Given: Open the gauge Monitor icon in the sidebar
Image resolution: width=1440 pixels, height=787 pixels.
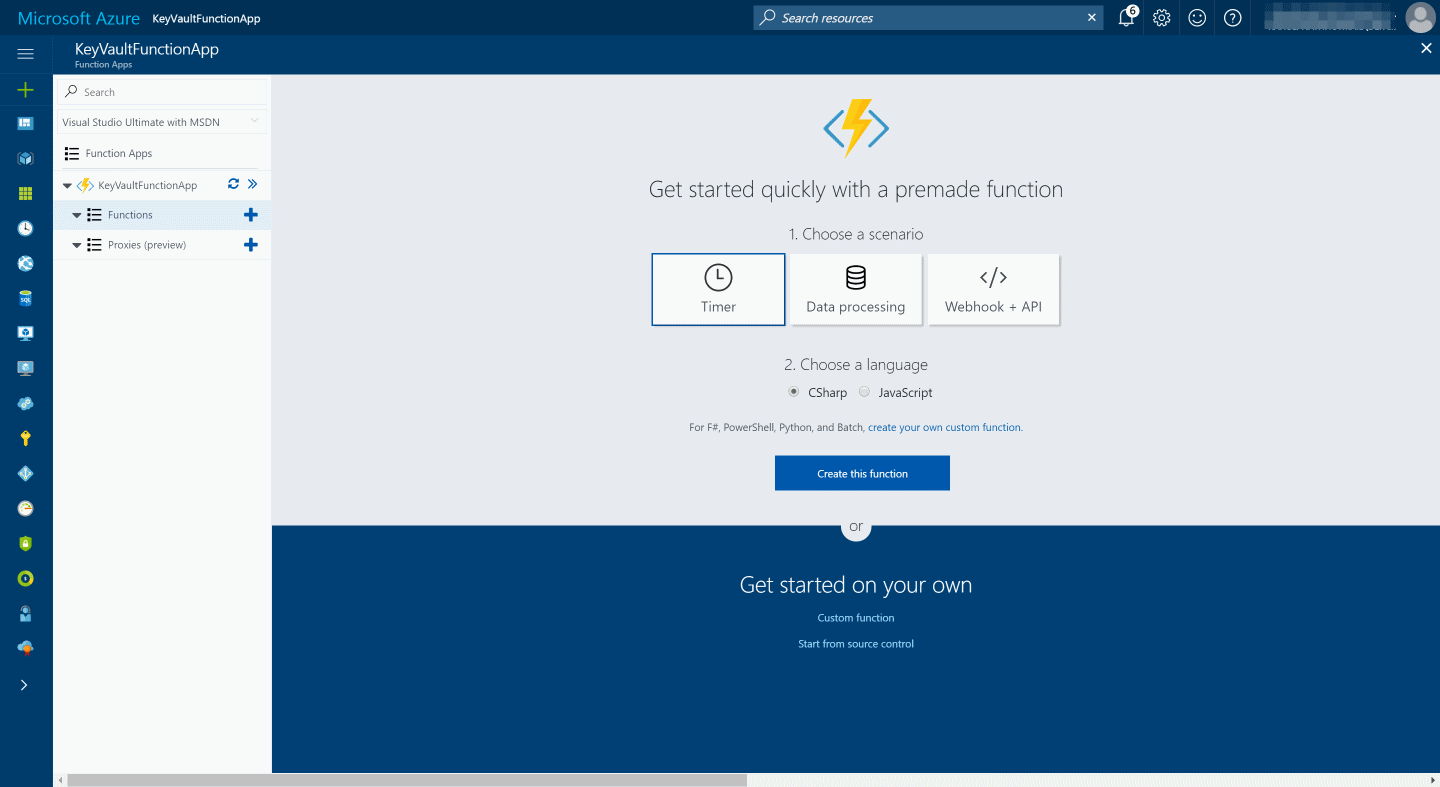Looking at the screenshot, I should pos(26,508).
